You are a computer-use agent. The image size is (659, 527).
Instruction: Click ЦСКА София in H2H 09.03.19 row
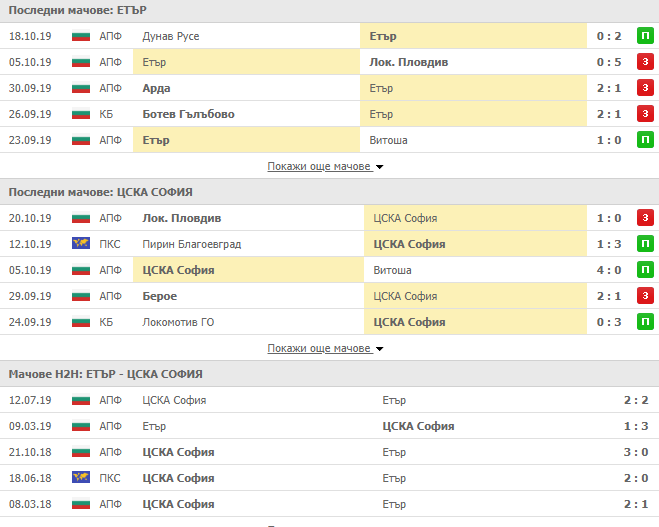tap(418, 426)
